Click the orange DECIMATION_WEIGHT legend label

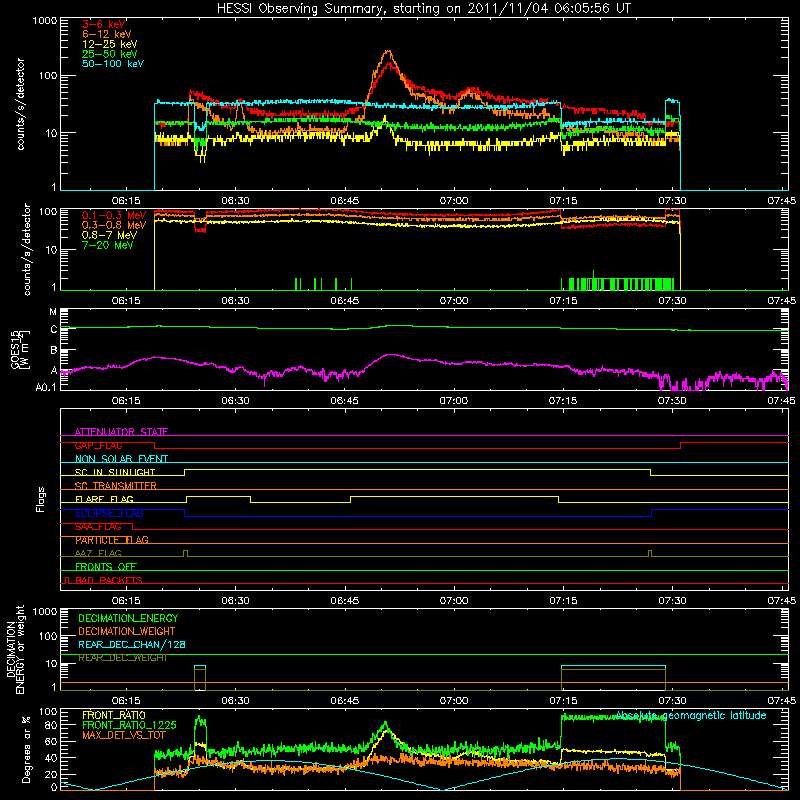click(x=127, y=632)
